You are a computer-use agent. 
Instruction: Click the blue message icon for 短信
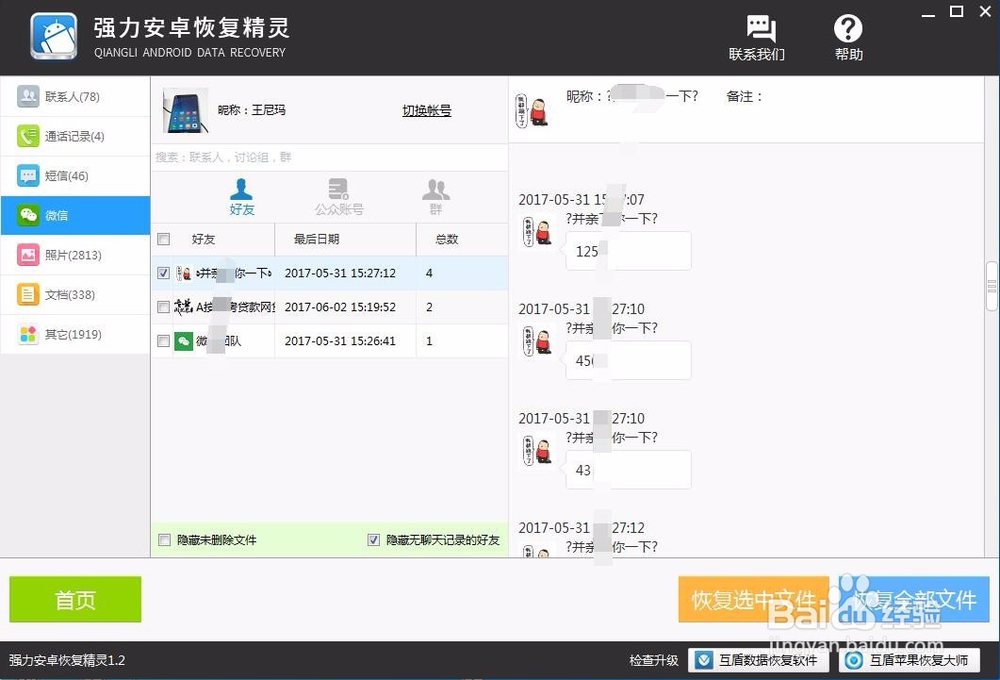tap(28, 175)
